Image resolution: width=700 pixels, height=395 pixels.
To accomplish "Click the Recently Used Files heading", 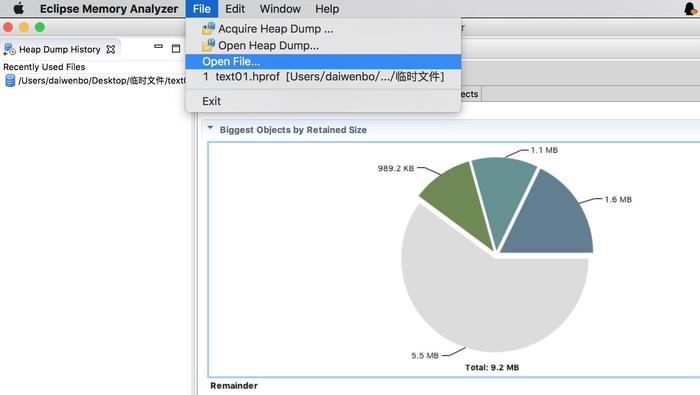I will coord(44,67).
